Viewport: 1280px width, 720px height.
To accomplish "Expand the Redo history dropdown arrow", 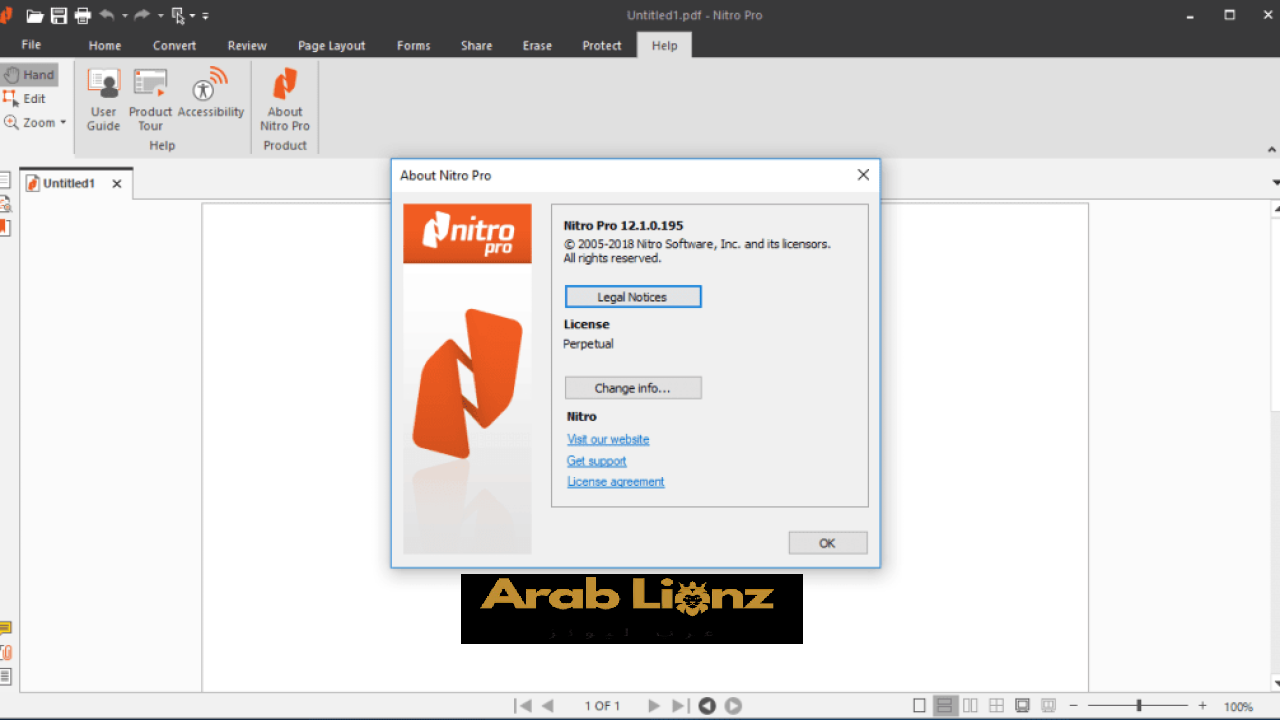I will click(x=160, y=16).
